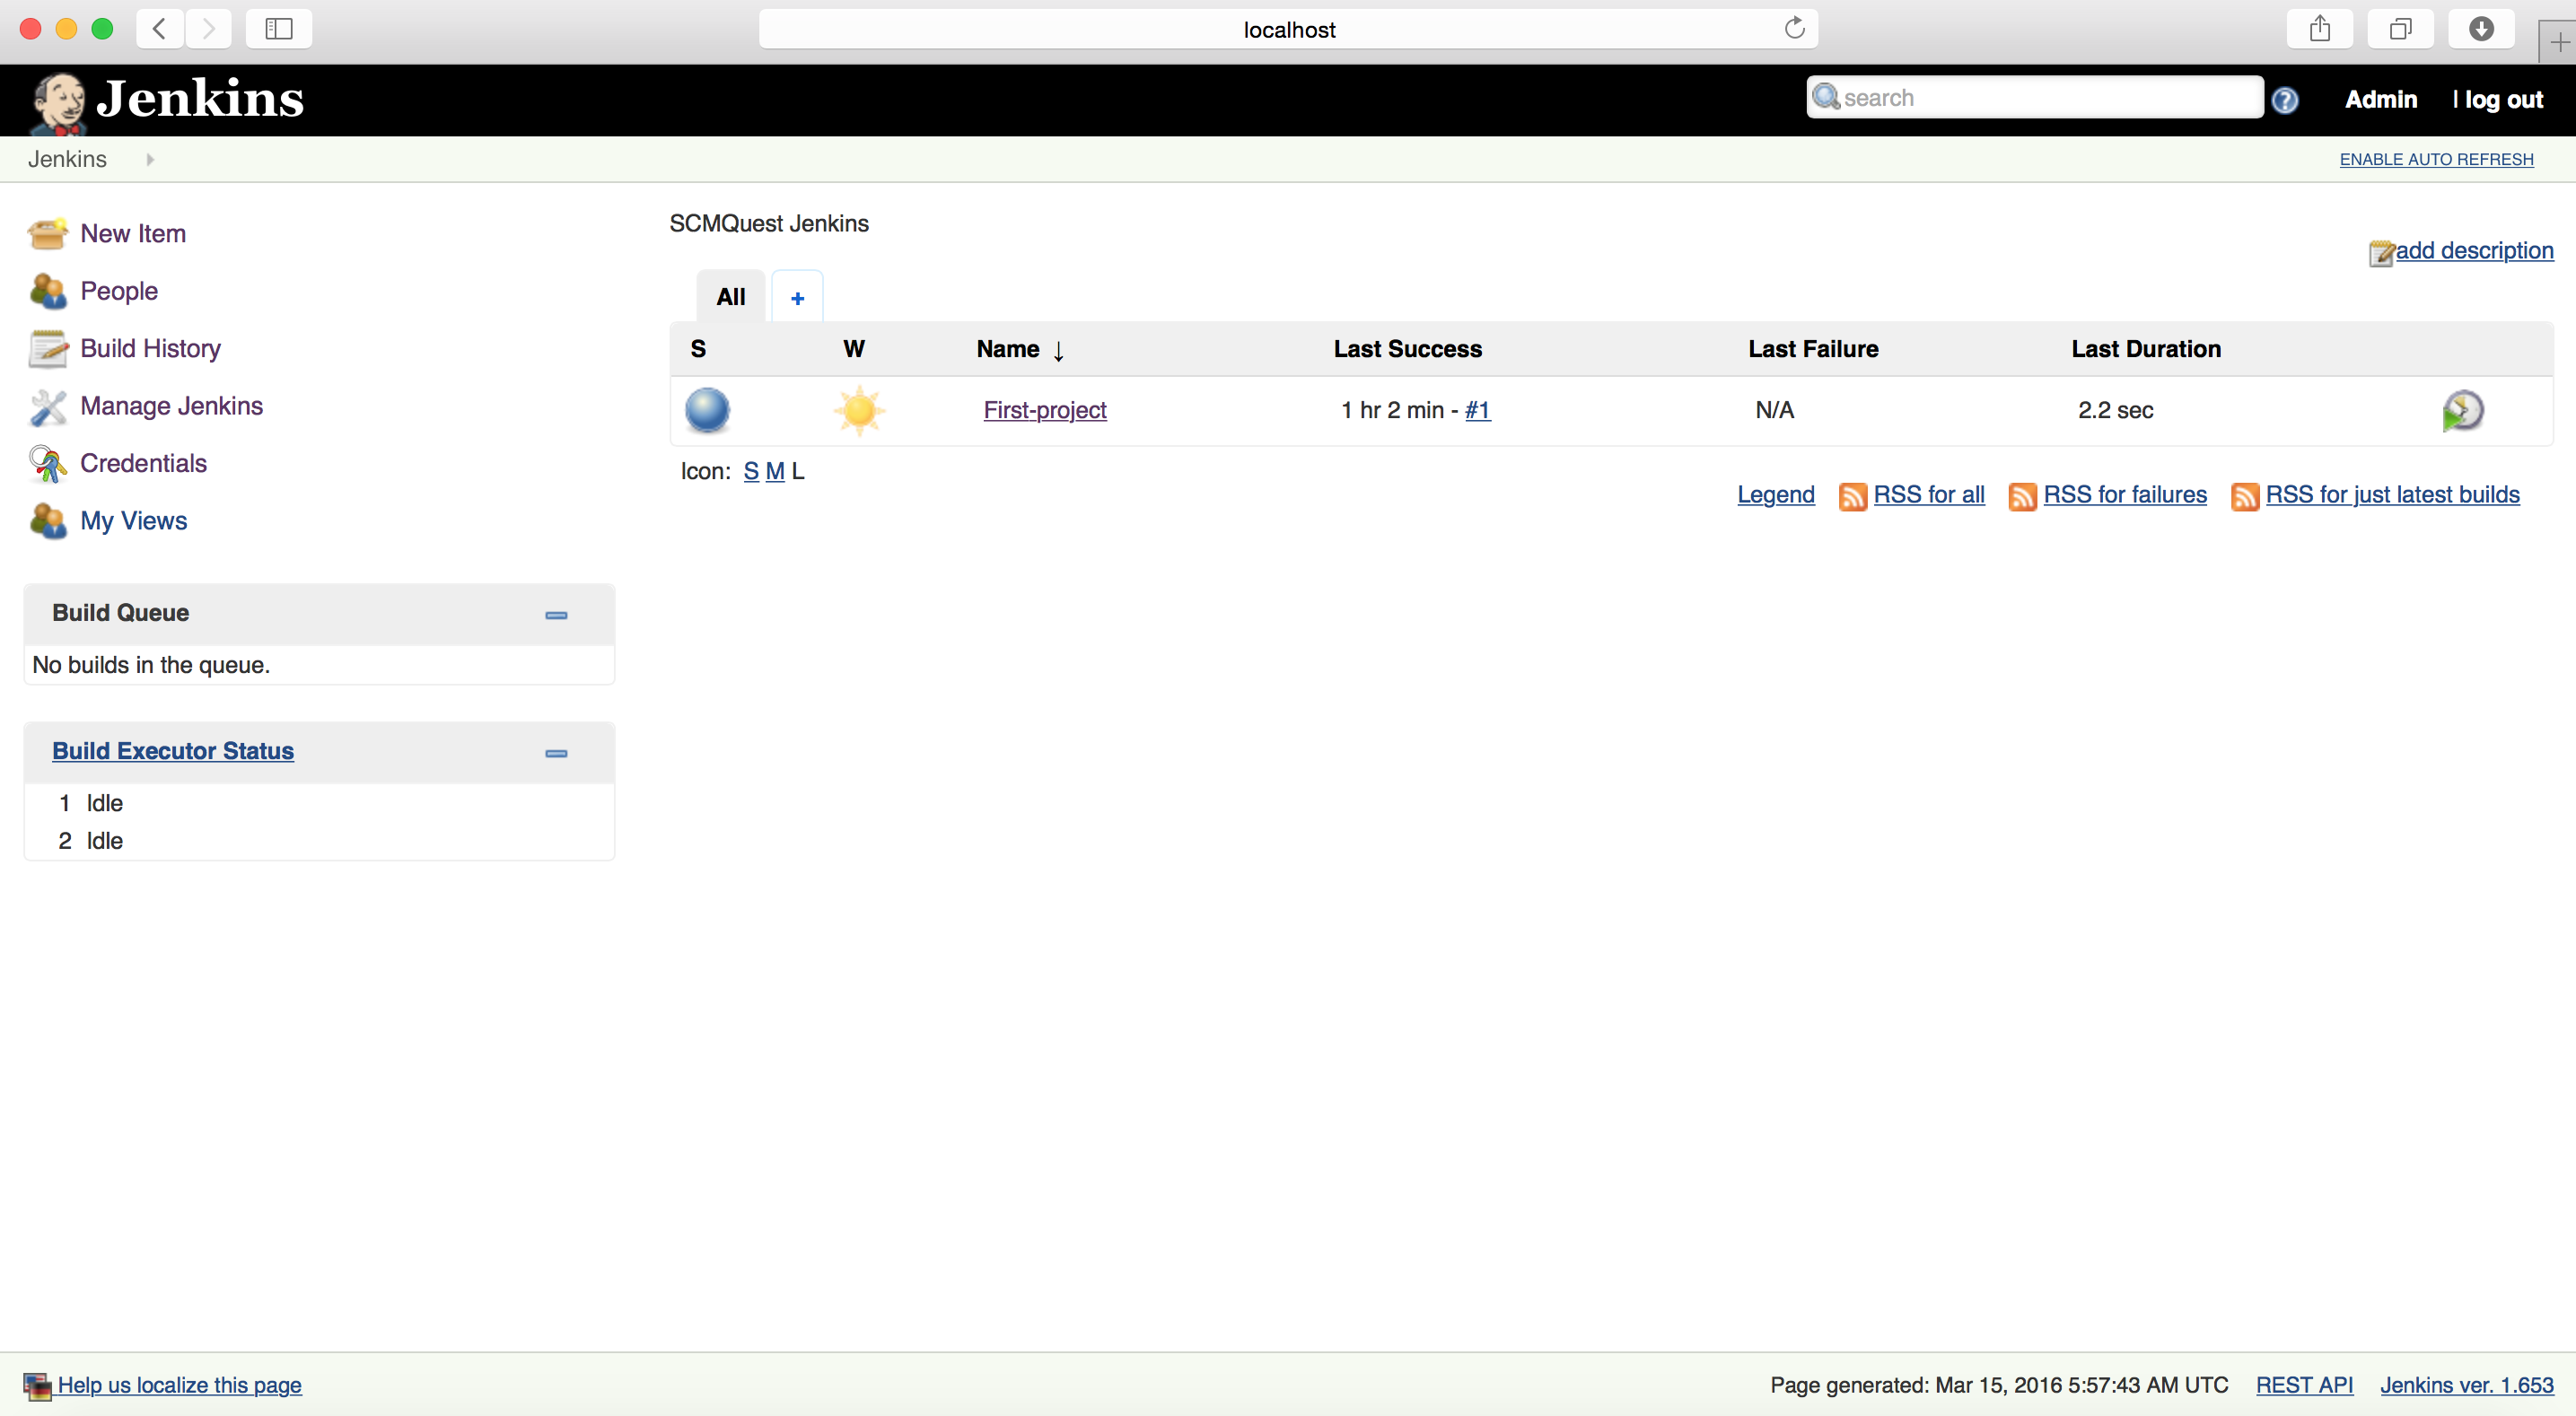
Task: Open the Admin user link
Action: (x=2380, y=100)
